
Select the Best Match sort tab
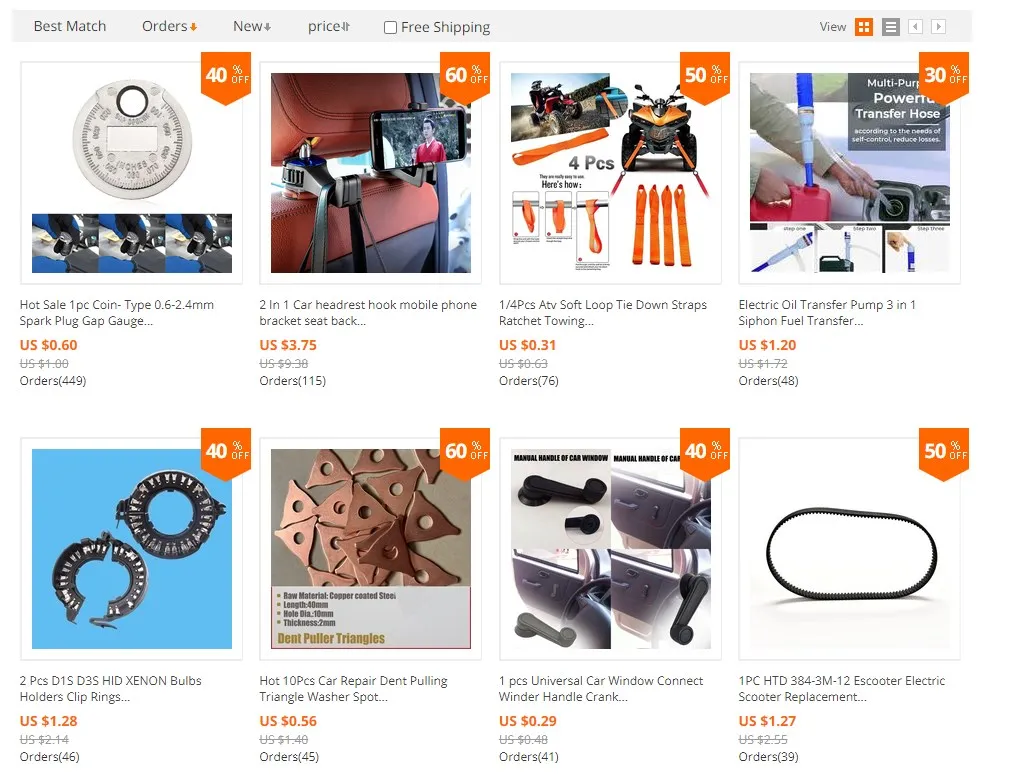coord(70,26)
